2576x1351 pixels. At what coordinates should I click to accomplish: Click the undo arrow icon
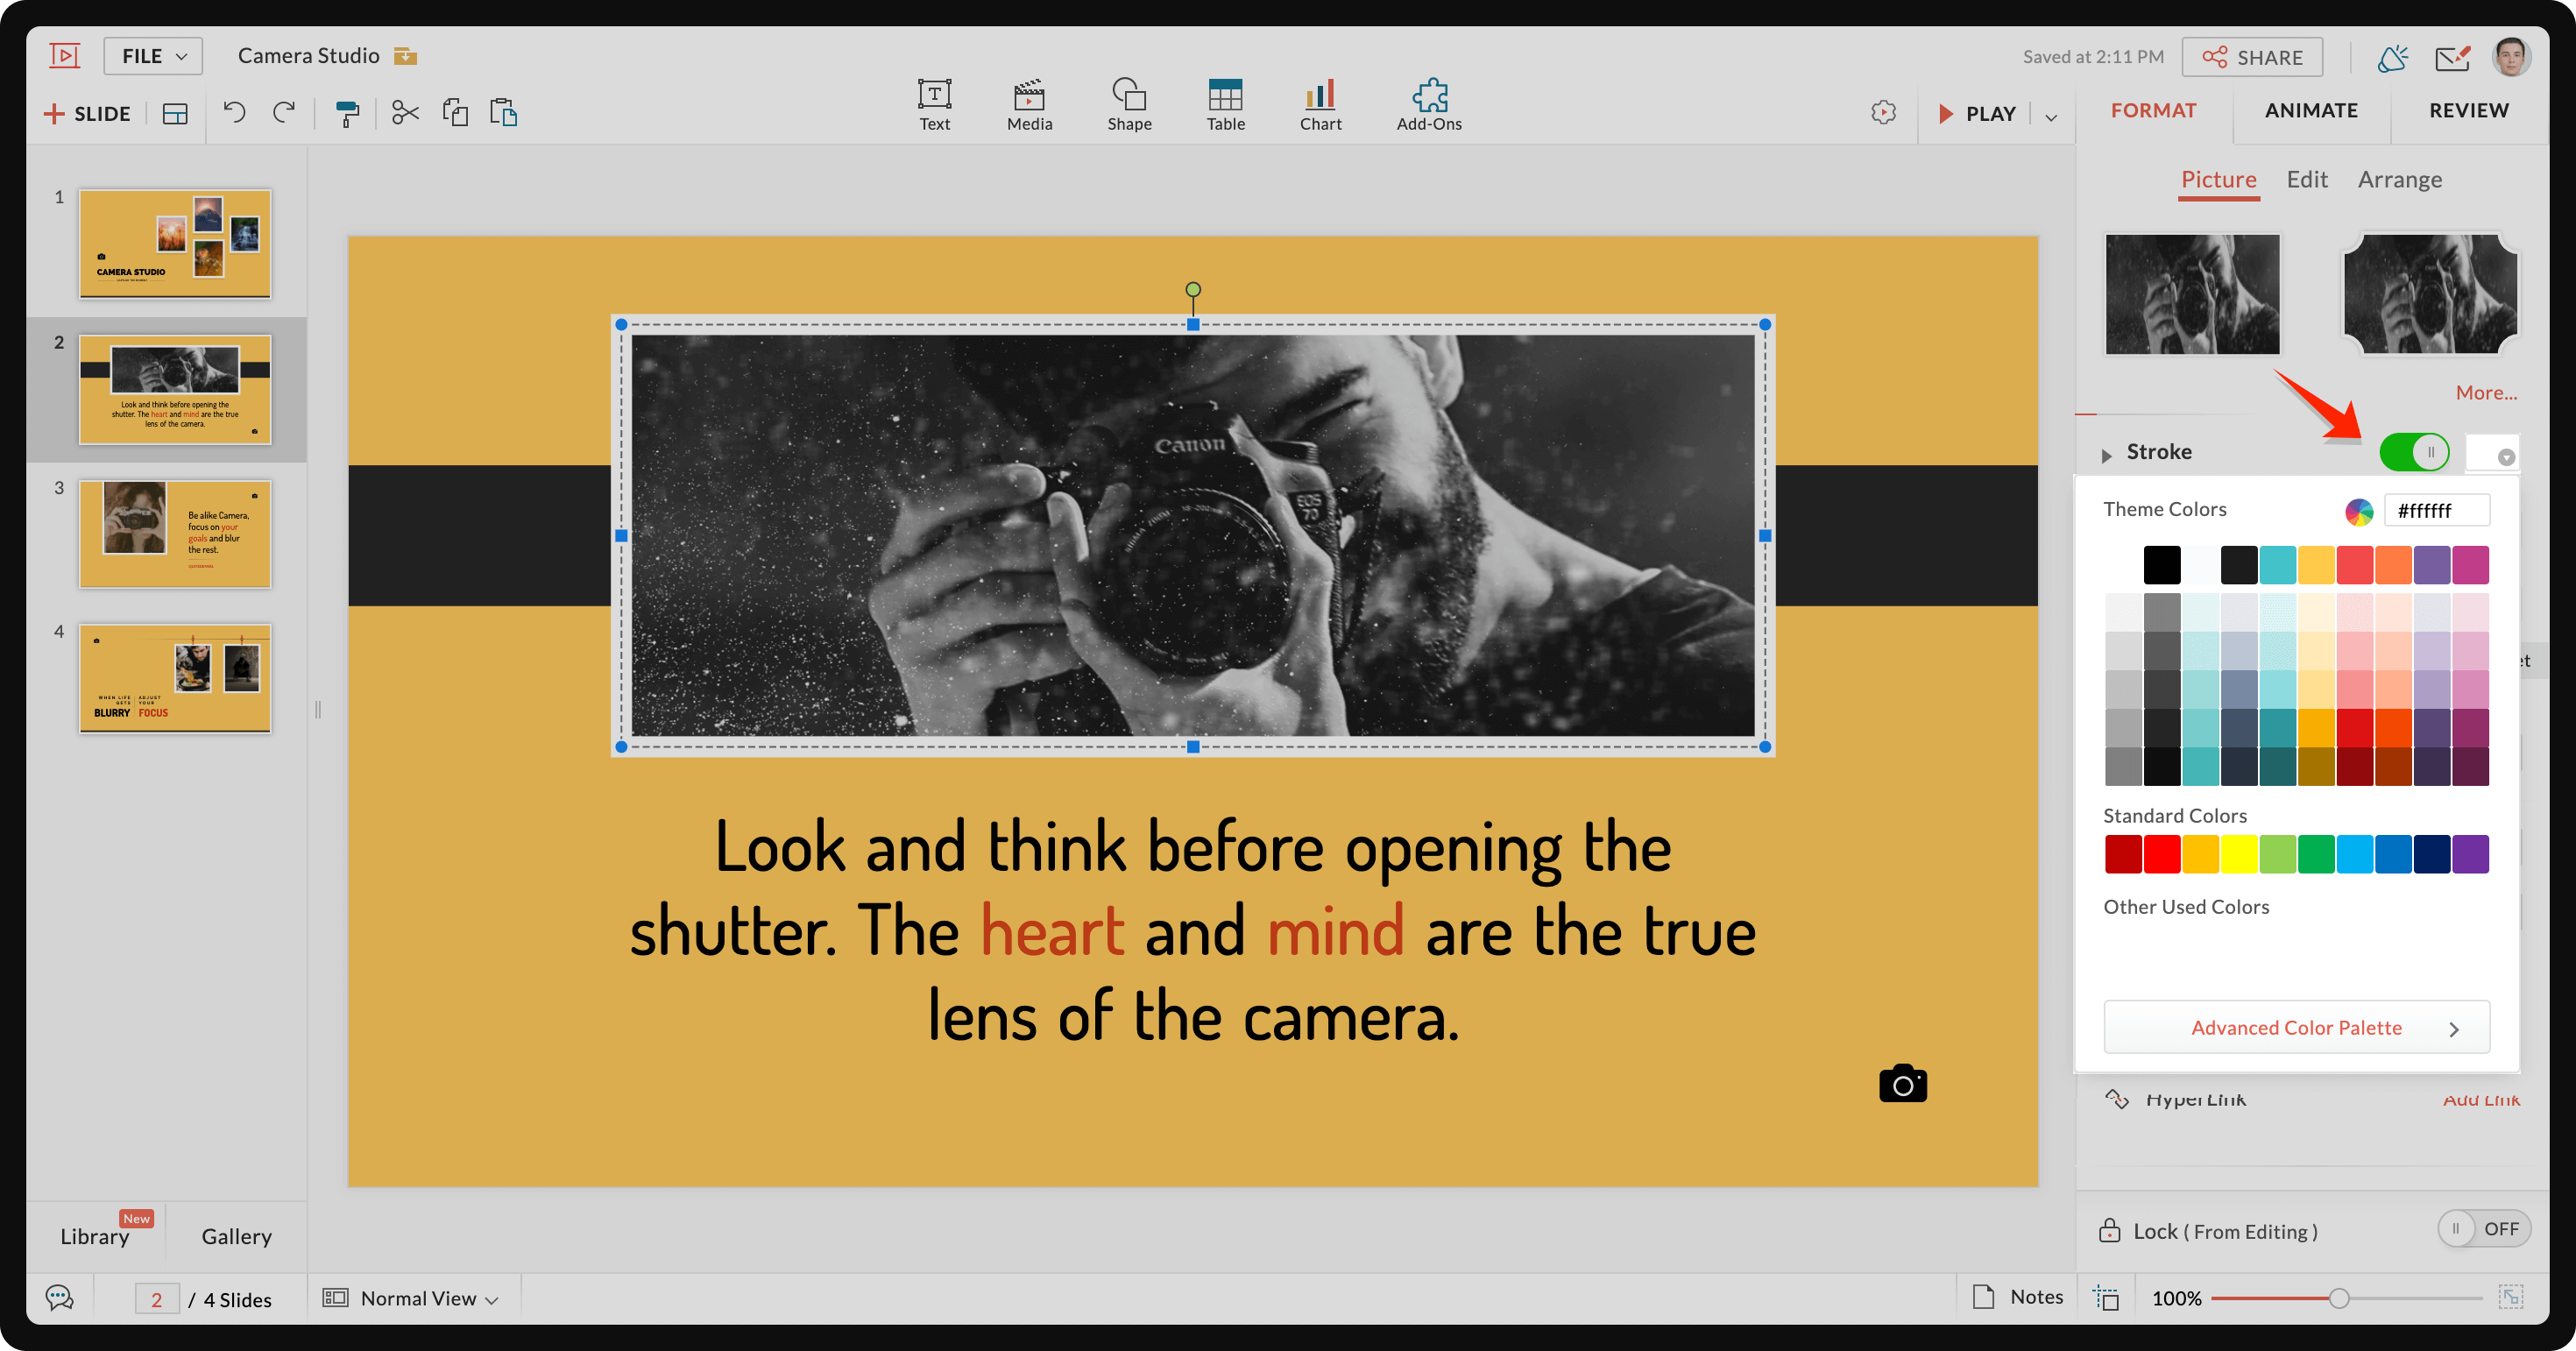coord(234,112)
